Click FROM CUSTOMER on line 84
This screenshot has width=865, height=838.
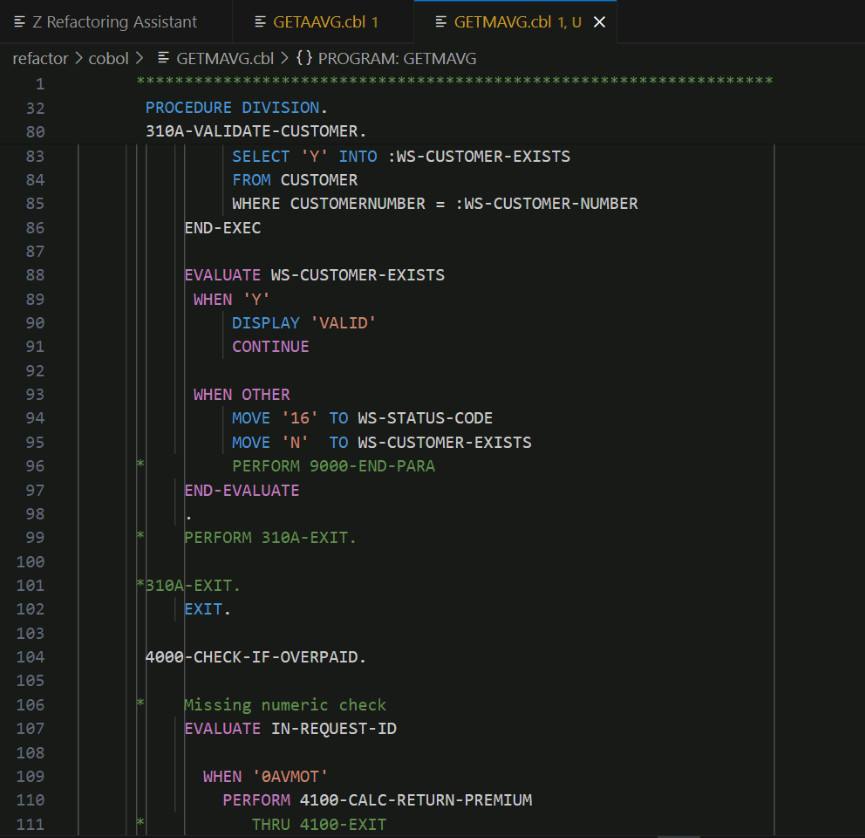click(x=295, y=180)
